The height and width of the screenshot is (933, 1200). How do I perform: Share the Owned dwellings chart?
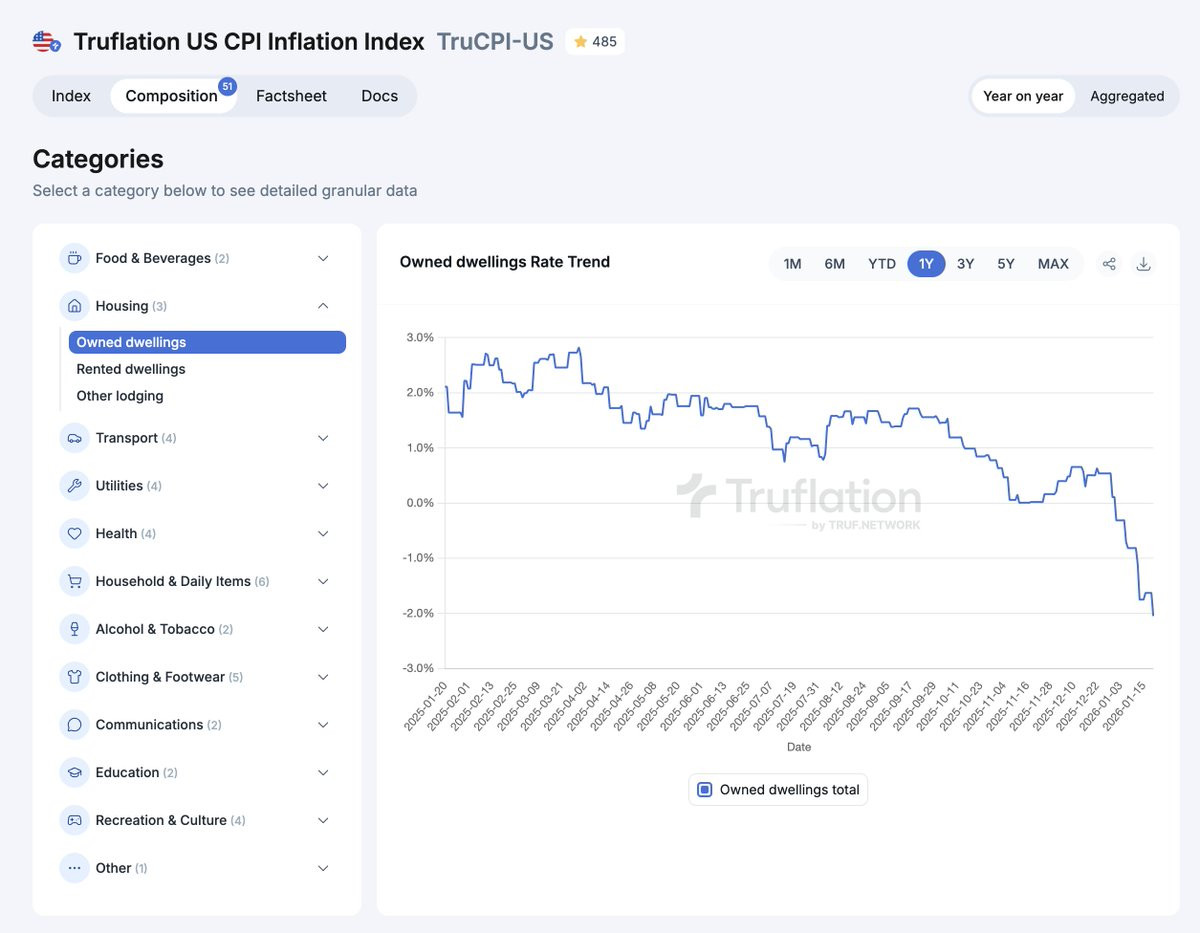coord(1109,264)
